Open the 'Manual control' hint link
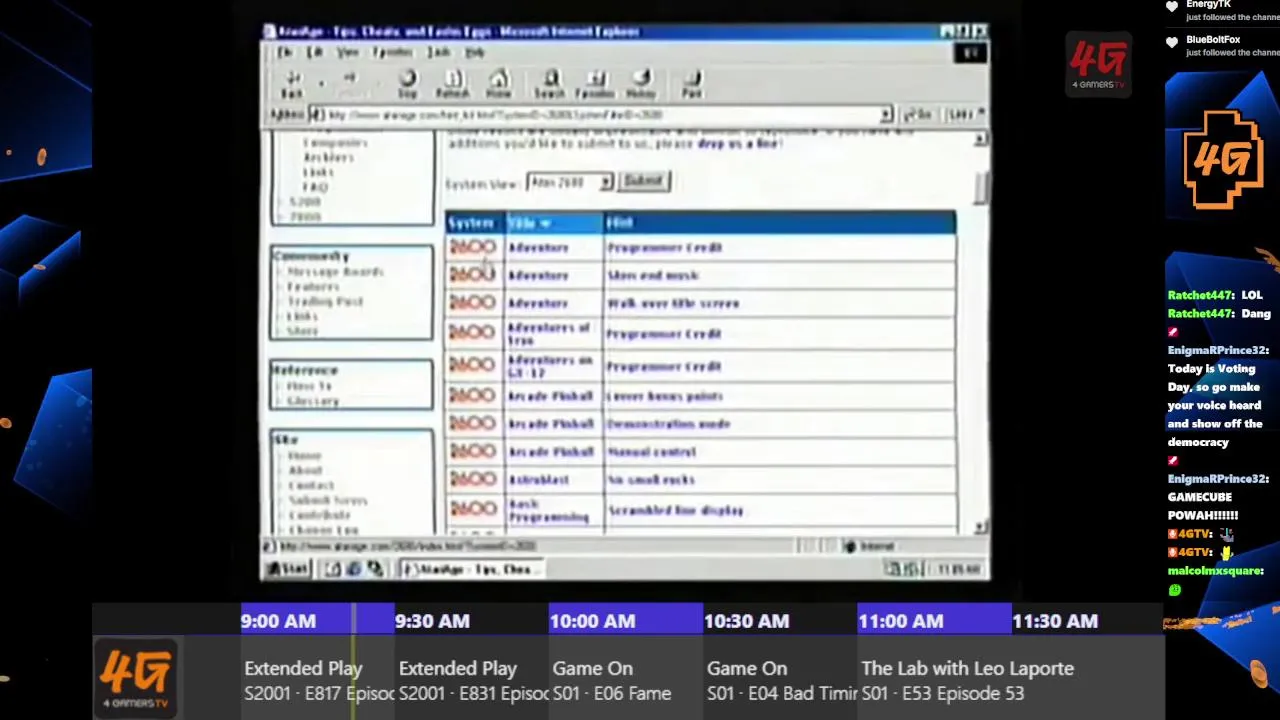 coord(651,452)
